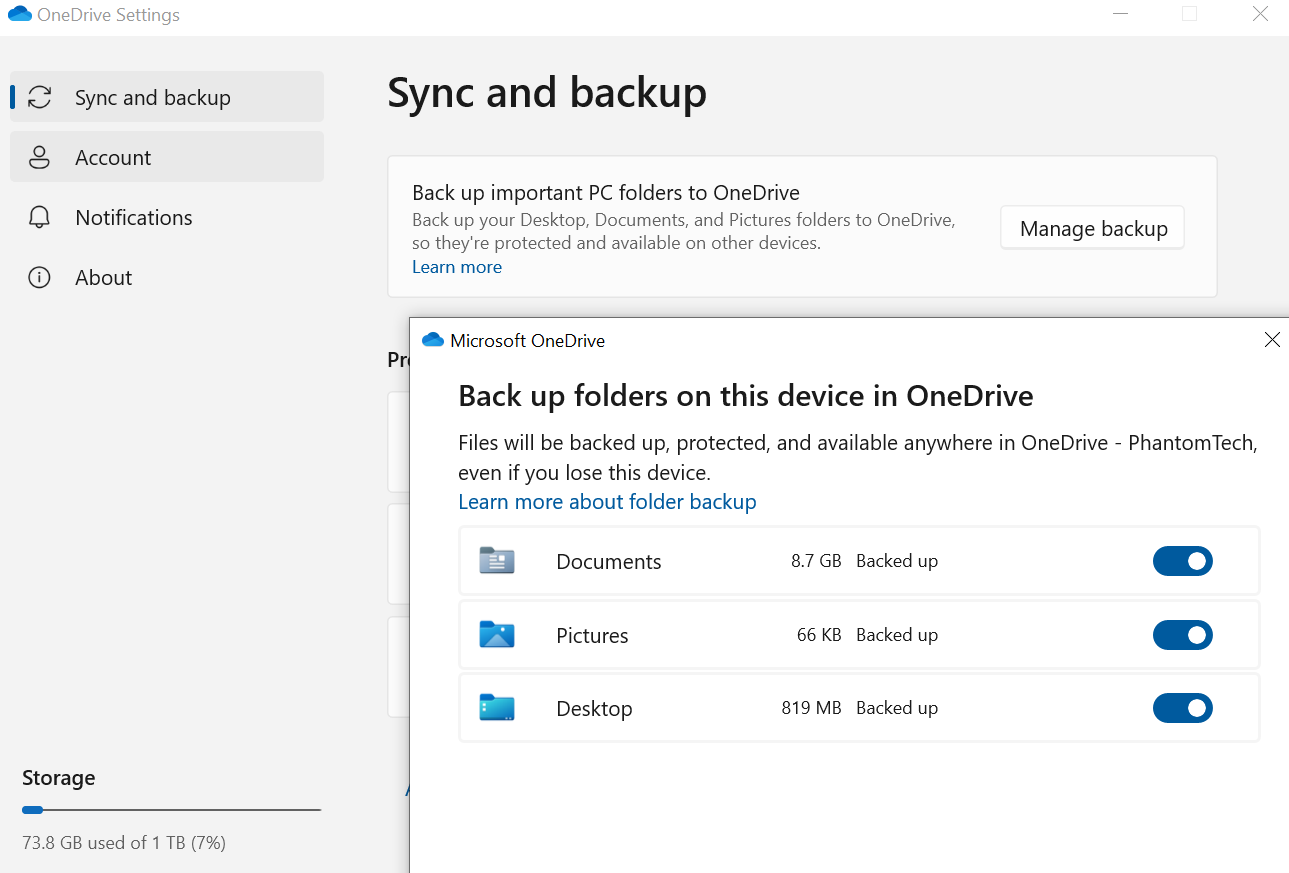Click Back up important PC folders title
The height and width of the screenshot is (873, 1289).
pos(606,193)
